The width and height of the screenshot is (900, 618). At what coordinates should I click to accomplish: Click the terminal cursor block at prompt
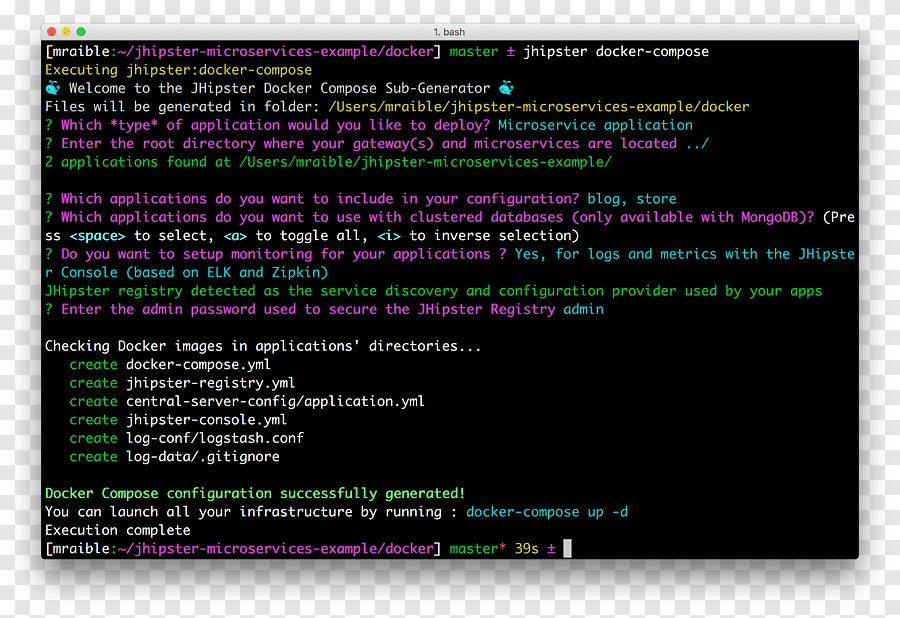(567, 549)
